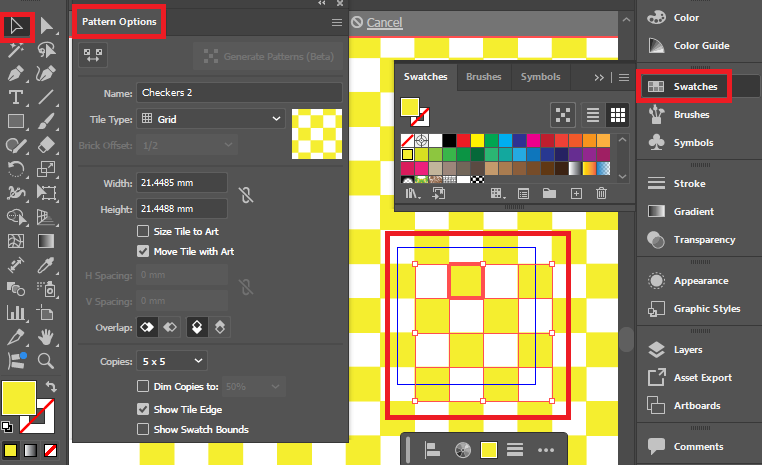The height and width of the screenshot is (465, 762).
Task: Switch Swatches panel to list view
Action: coord(593,115)
